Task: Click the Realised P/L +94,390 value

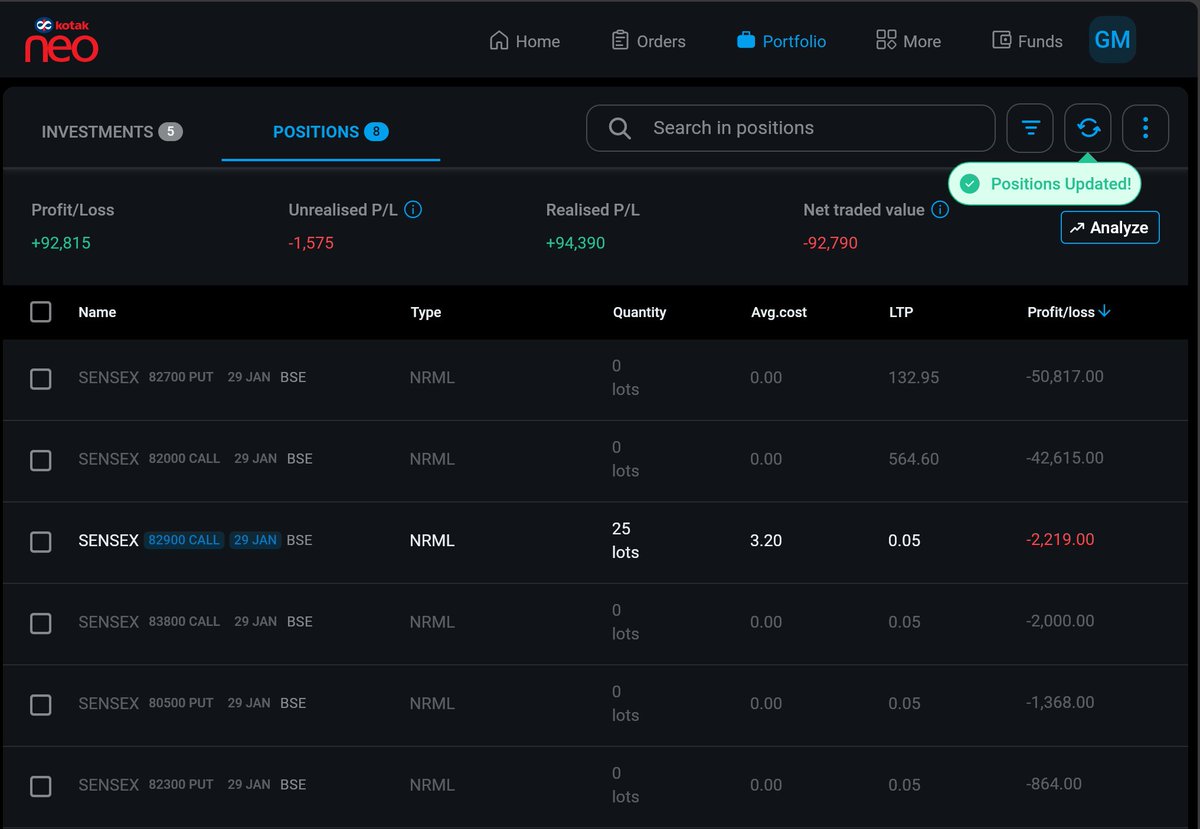Action: coord(575,243)
